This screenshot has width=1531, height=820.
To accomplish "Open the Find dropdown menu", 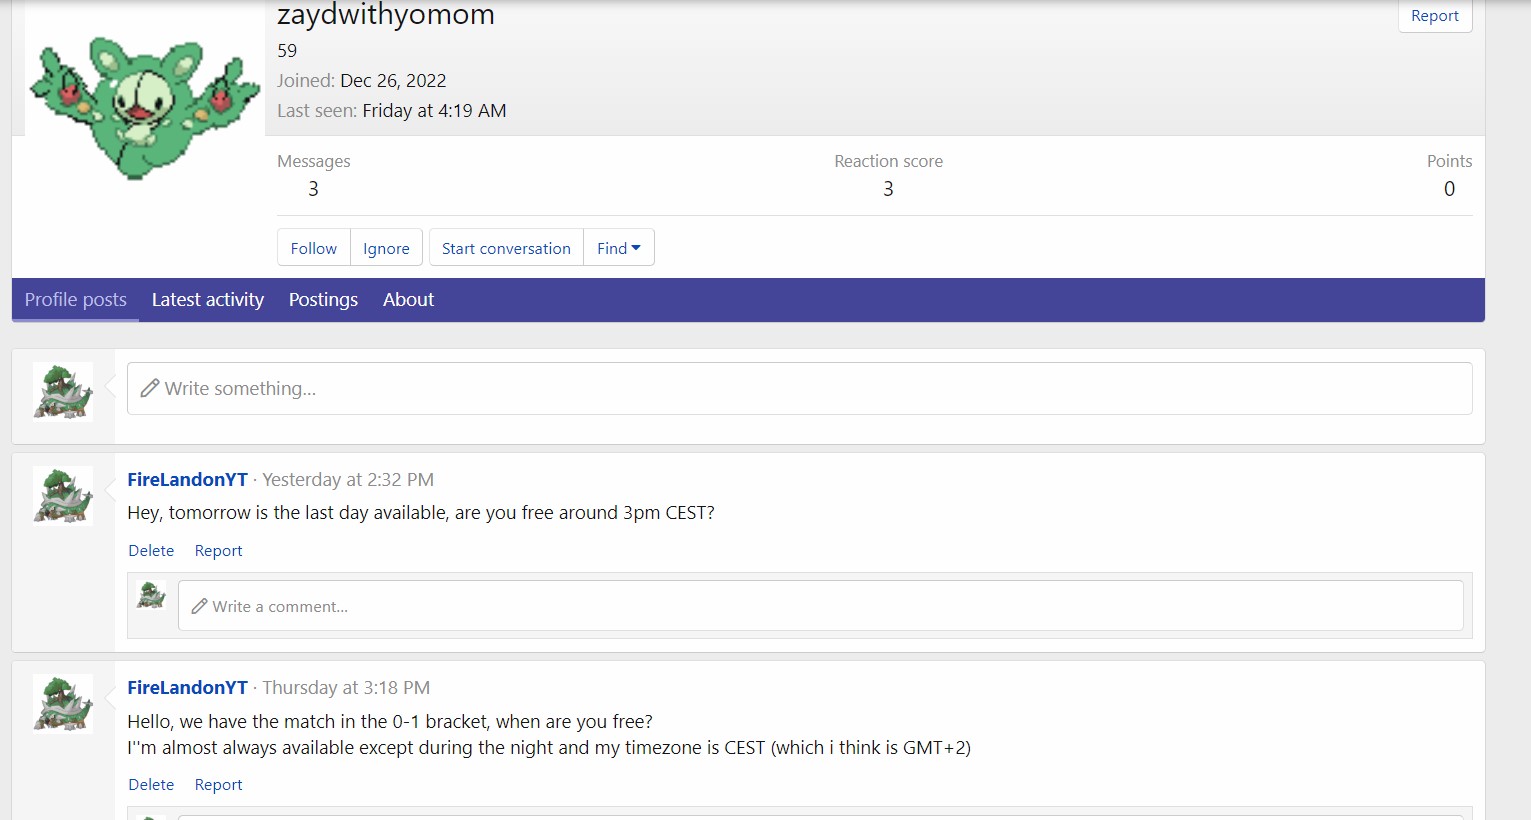I will [618, 248].
